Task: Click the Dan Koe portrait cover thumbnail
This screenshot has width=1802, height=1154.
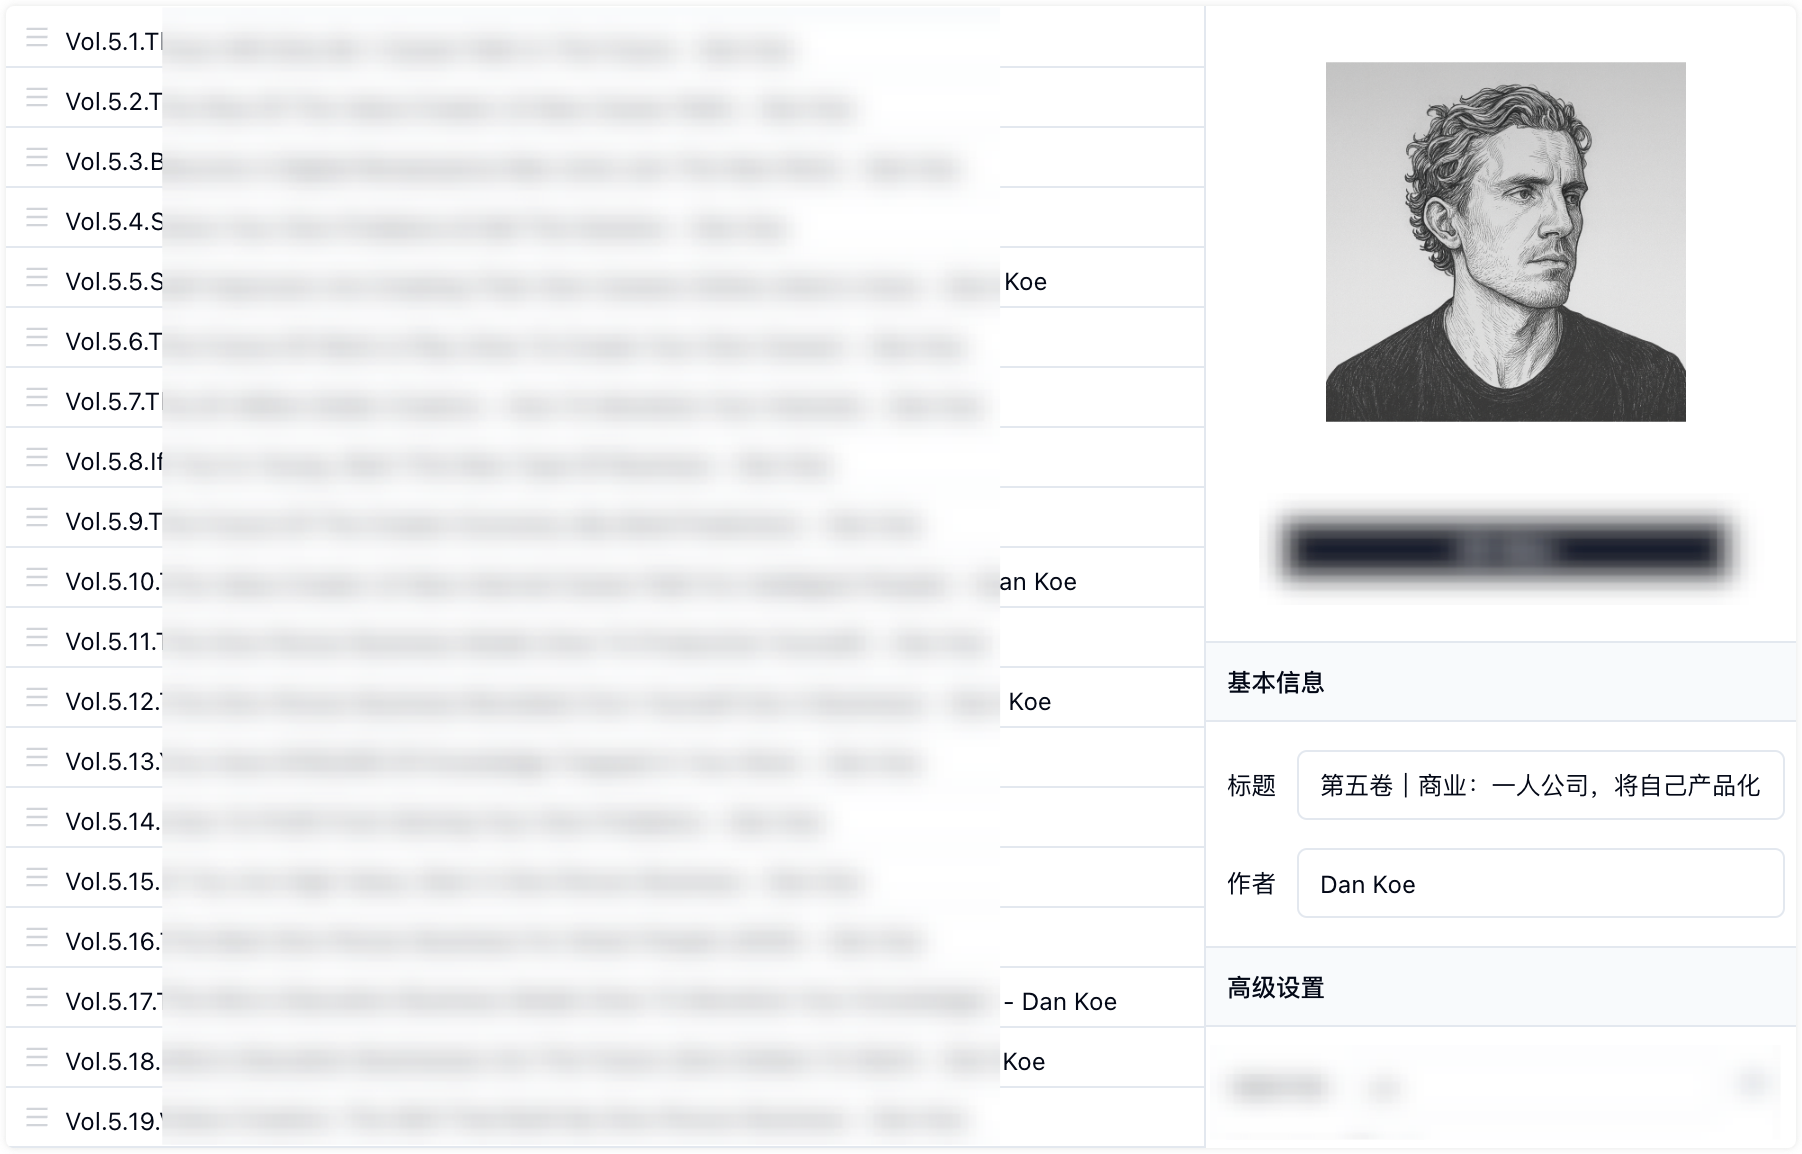Action: (x=1505, y=242)
